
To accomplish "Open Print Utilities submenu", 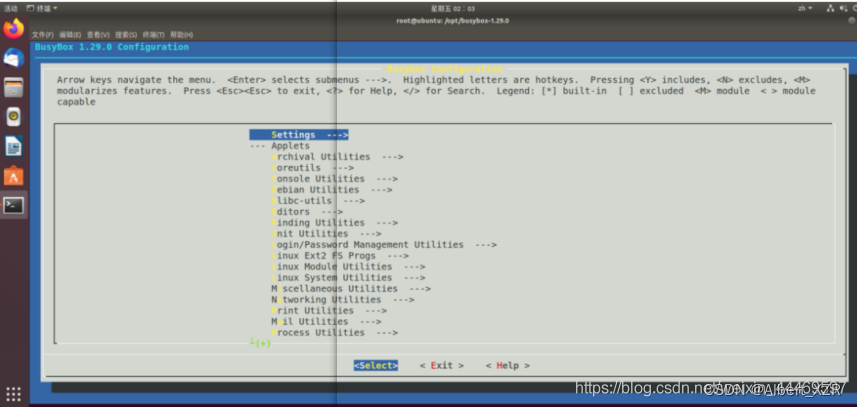I will click(329, 310).
